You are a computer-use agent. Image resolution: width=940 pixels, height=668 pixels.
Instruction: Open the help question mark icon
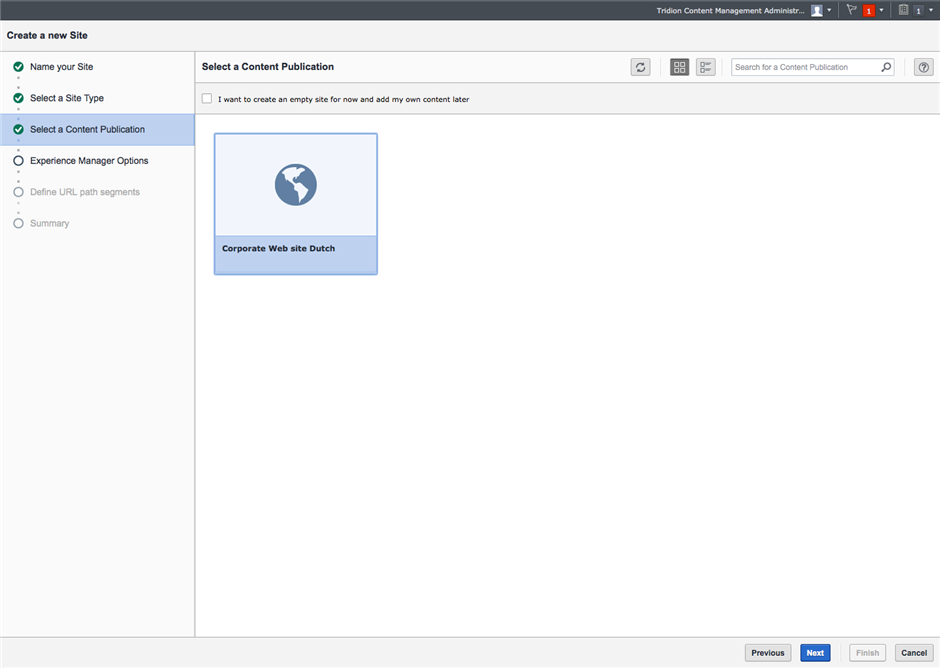click(924, 67)
